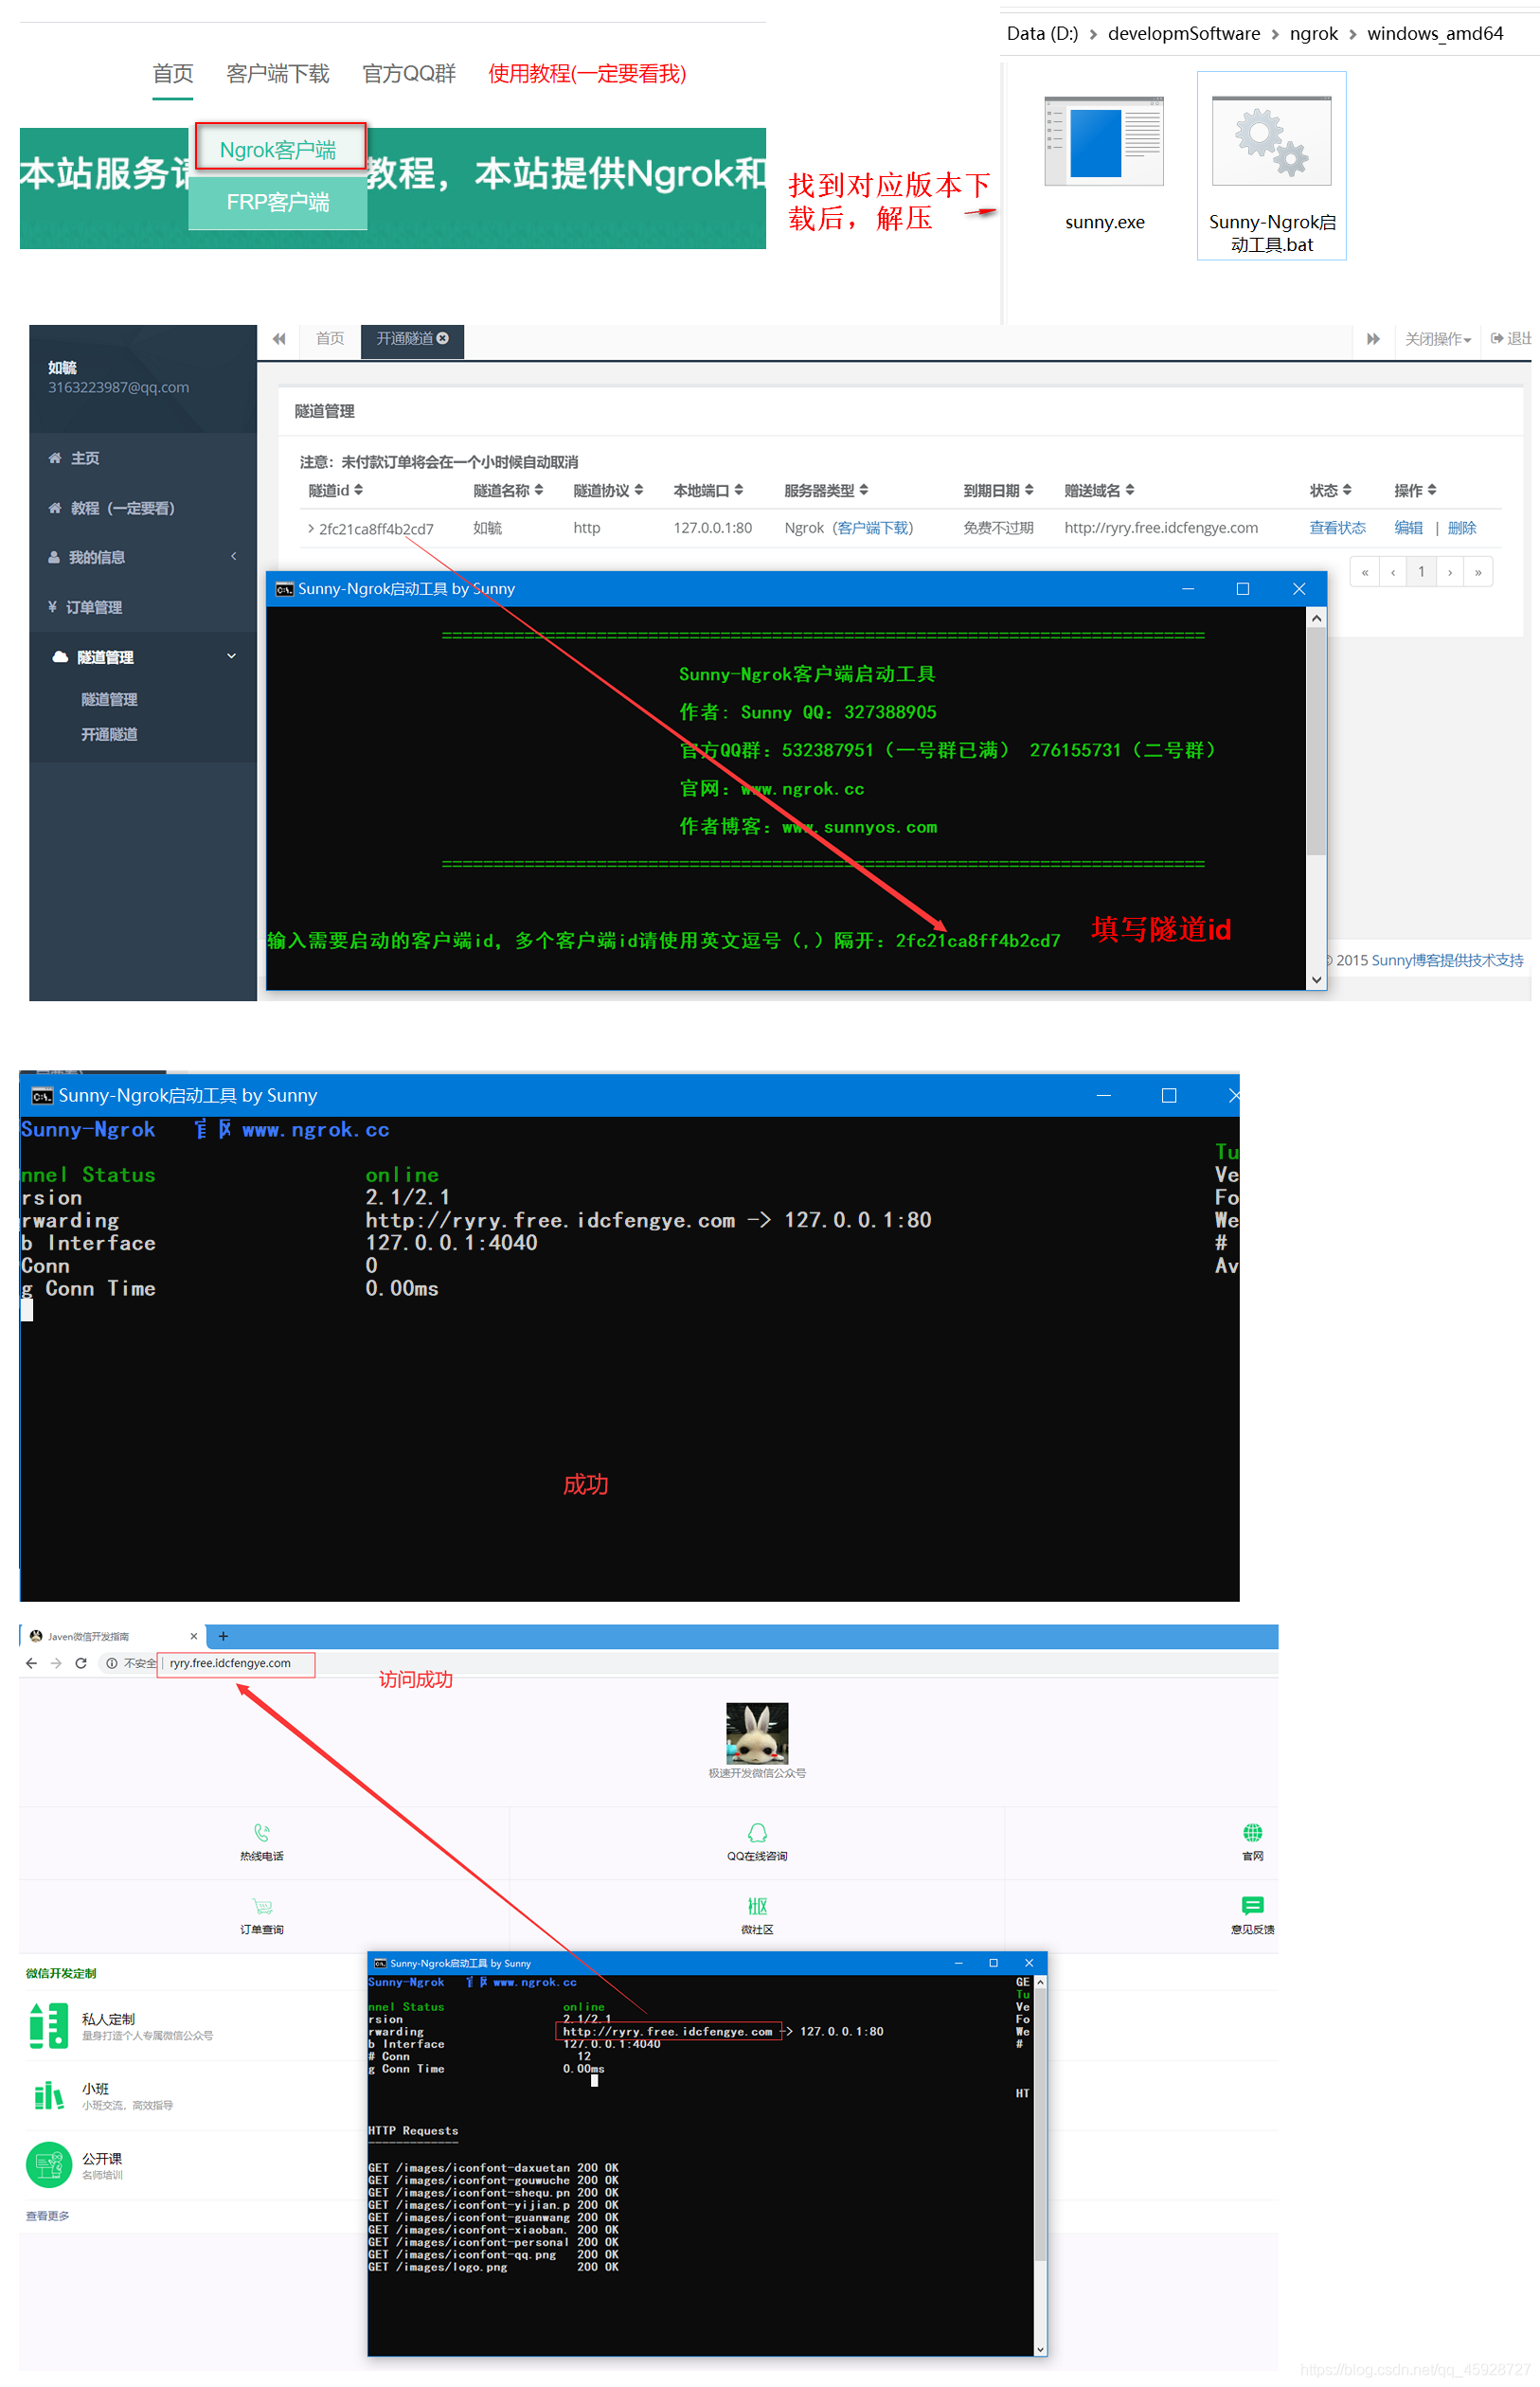Screen dimensions: 1540x2387
Task: Open the red 使用教程 nav item
Action: (x=586, y=73)
